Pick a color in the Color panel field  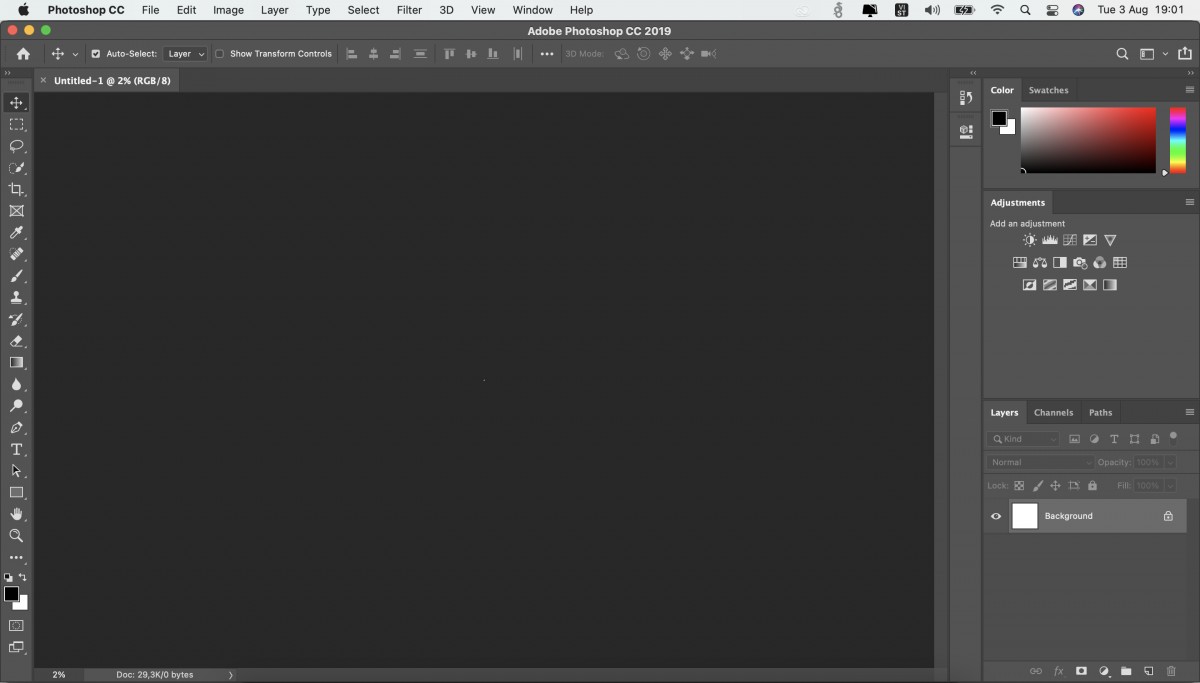click(x=1088, y=140)
